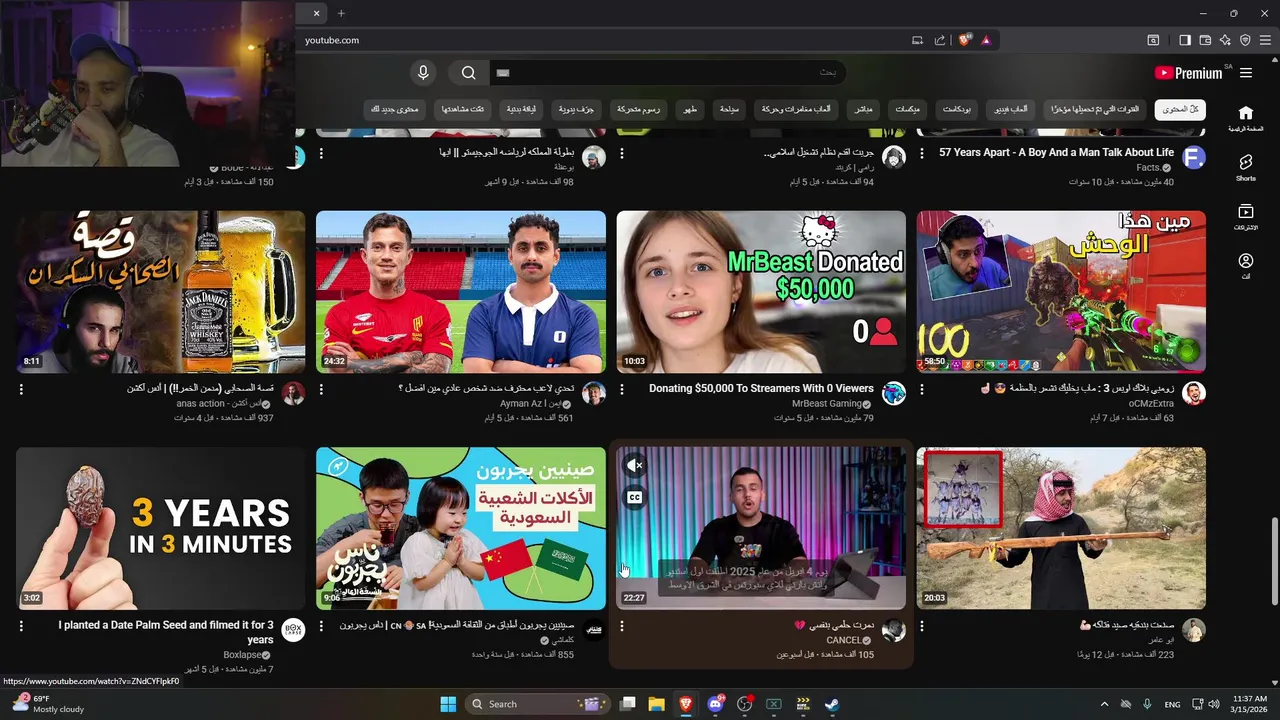Open options menu for oCMzExtra video
The height and width of the screenshot is (720, 1280).
[922, 389]
